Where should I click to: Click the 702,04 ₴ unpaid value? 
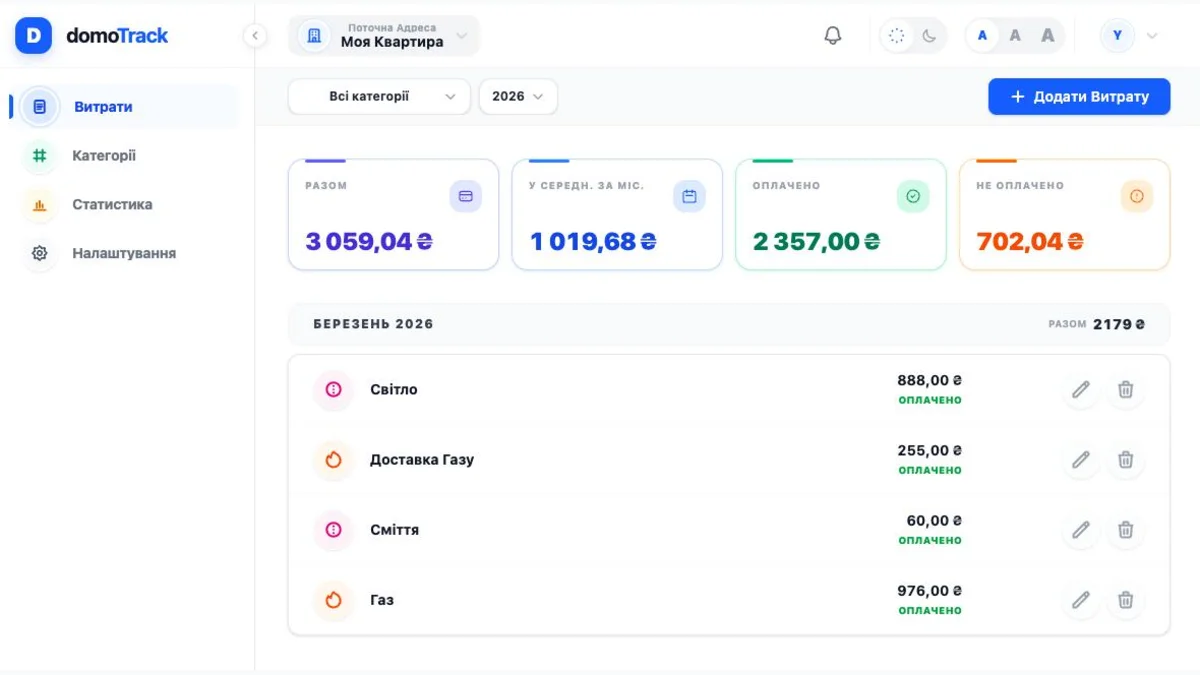1031,241
